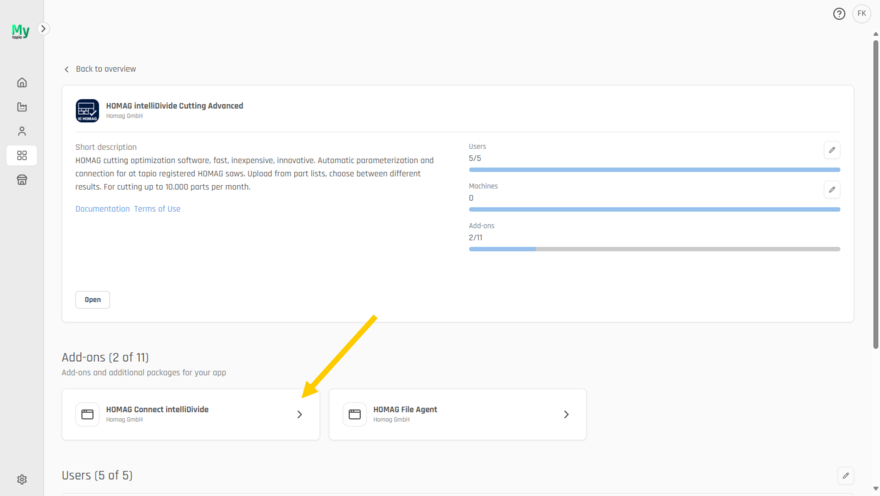
Task: Edit the Users (5 of 5) section with the pencil
Action: click(x=846, y=476)
